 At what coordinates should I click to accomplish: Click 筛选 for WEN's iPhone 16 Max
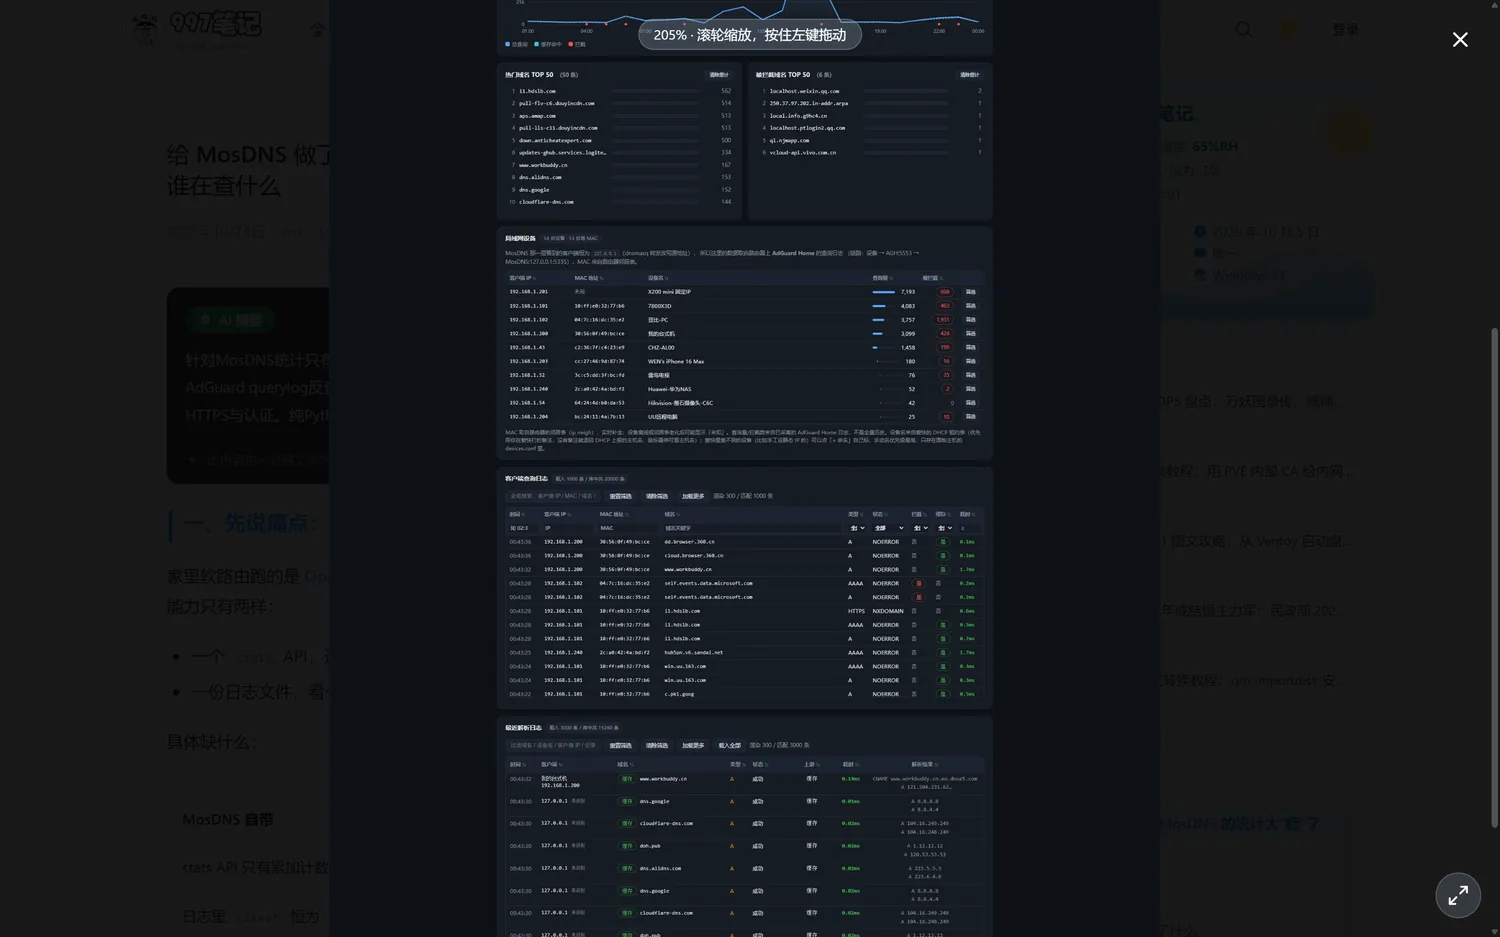tap(970, 362)
